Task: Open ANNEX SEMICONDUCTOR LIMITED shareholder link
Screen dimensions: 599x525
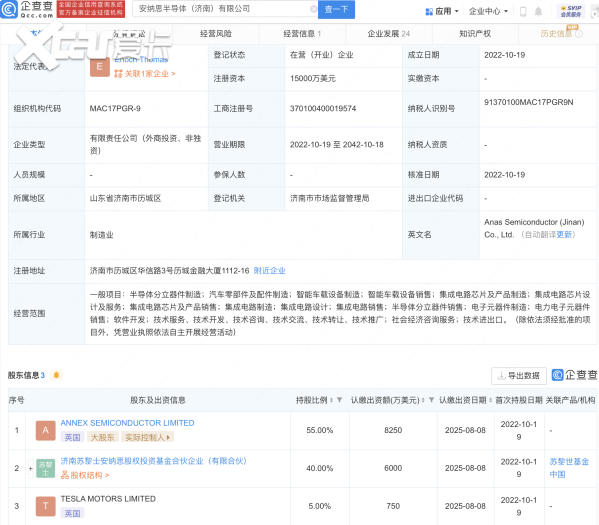Action: 127,423
